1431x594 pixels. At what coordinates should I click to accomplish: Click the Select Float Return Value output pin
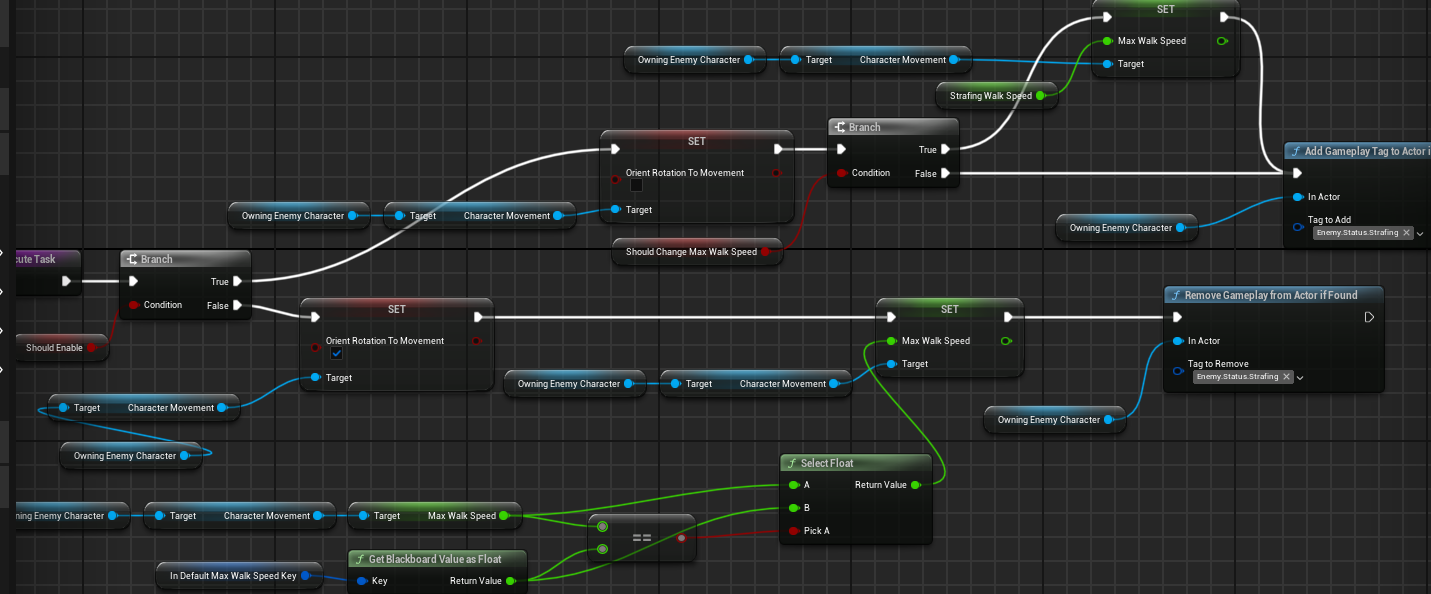(x=912, y=485)
